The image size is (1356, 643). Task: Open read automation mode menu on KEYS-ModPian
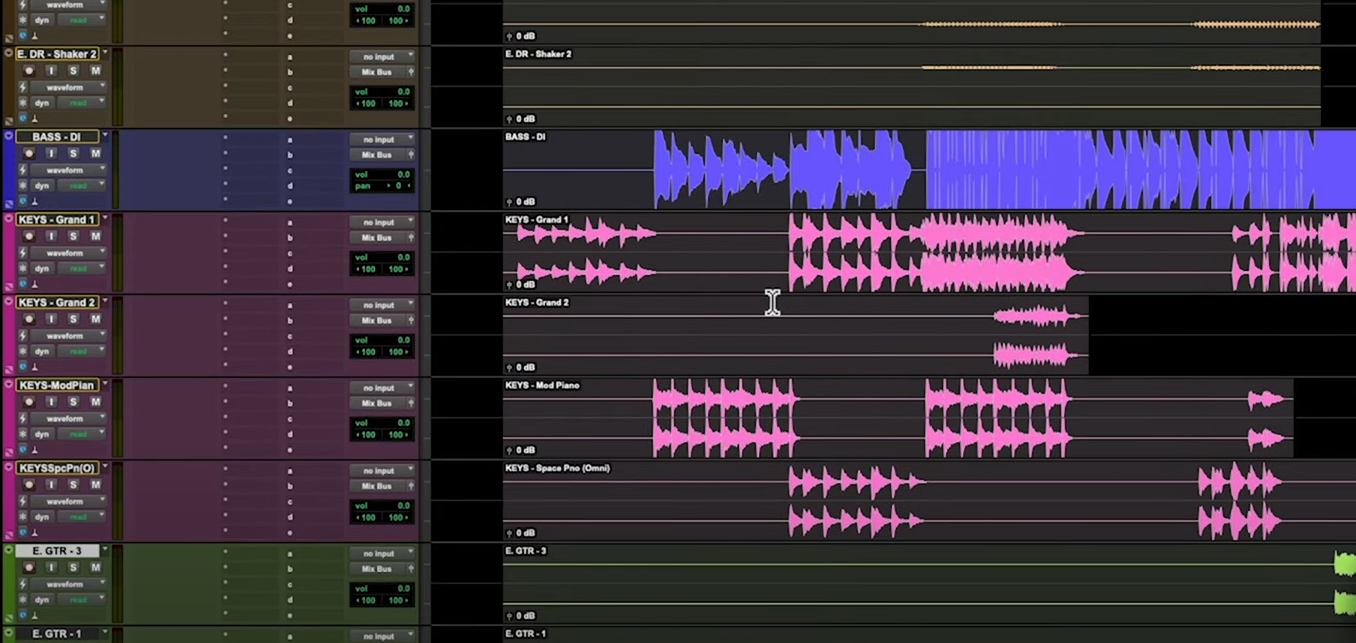tap(84, 435)
